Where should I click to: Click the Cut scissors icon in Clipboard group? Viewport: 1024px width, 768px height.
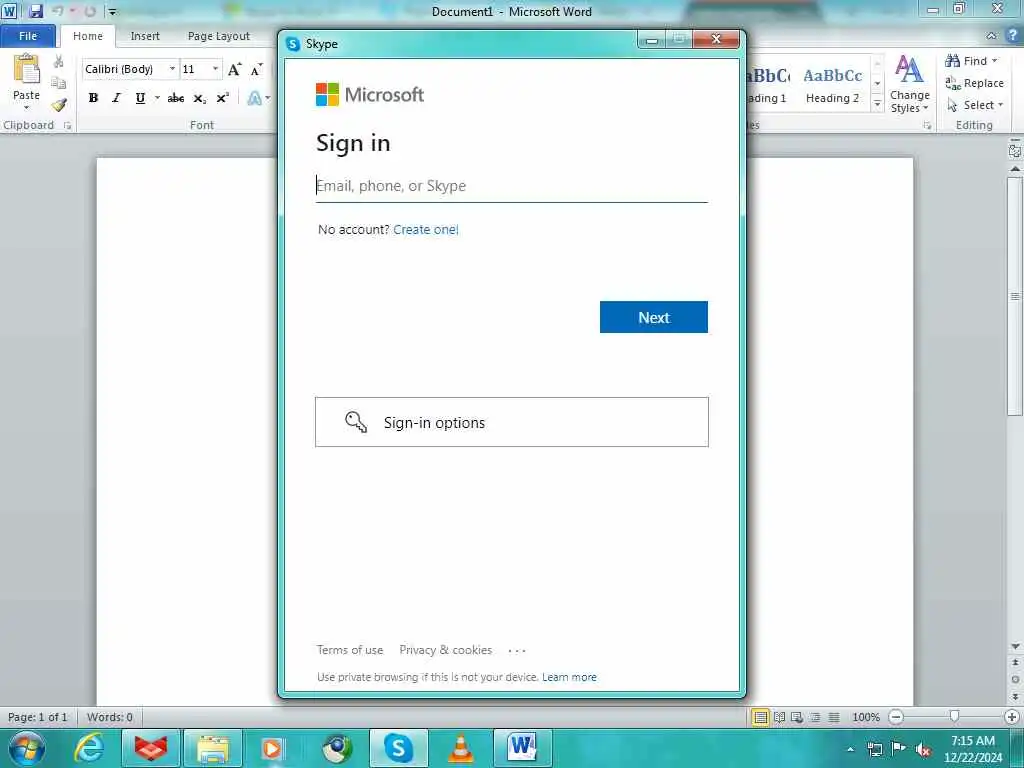(59, 62)
